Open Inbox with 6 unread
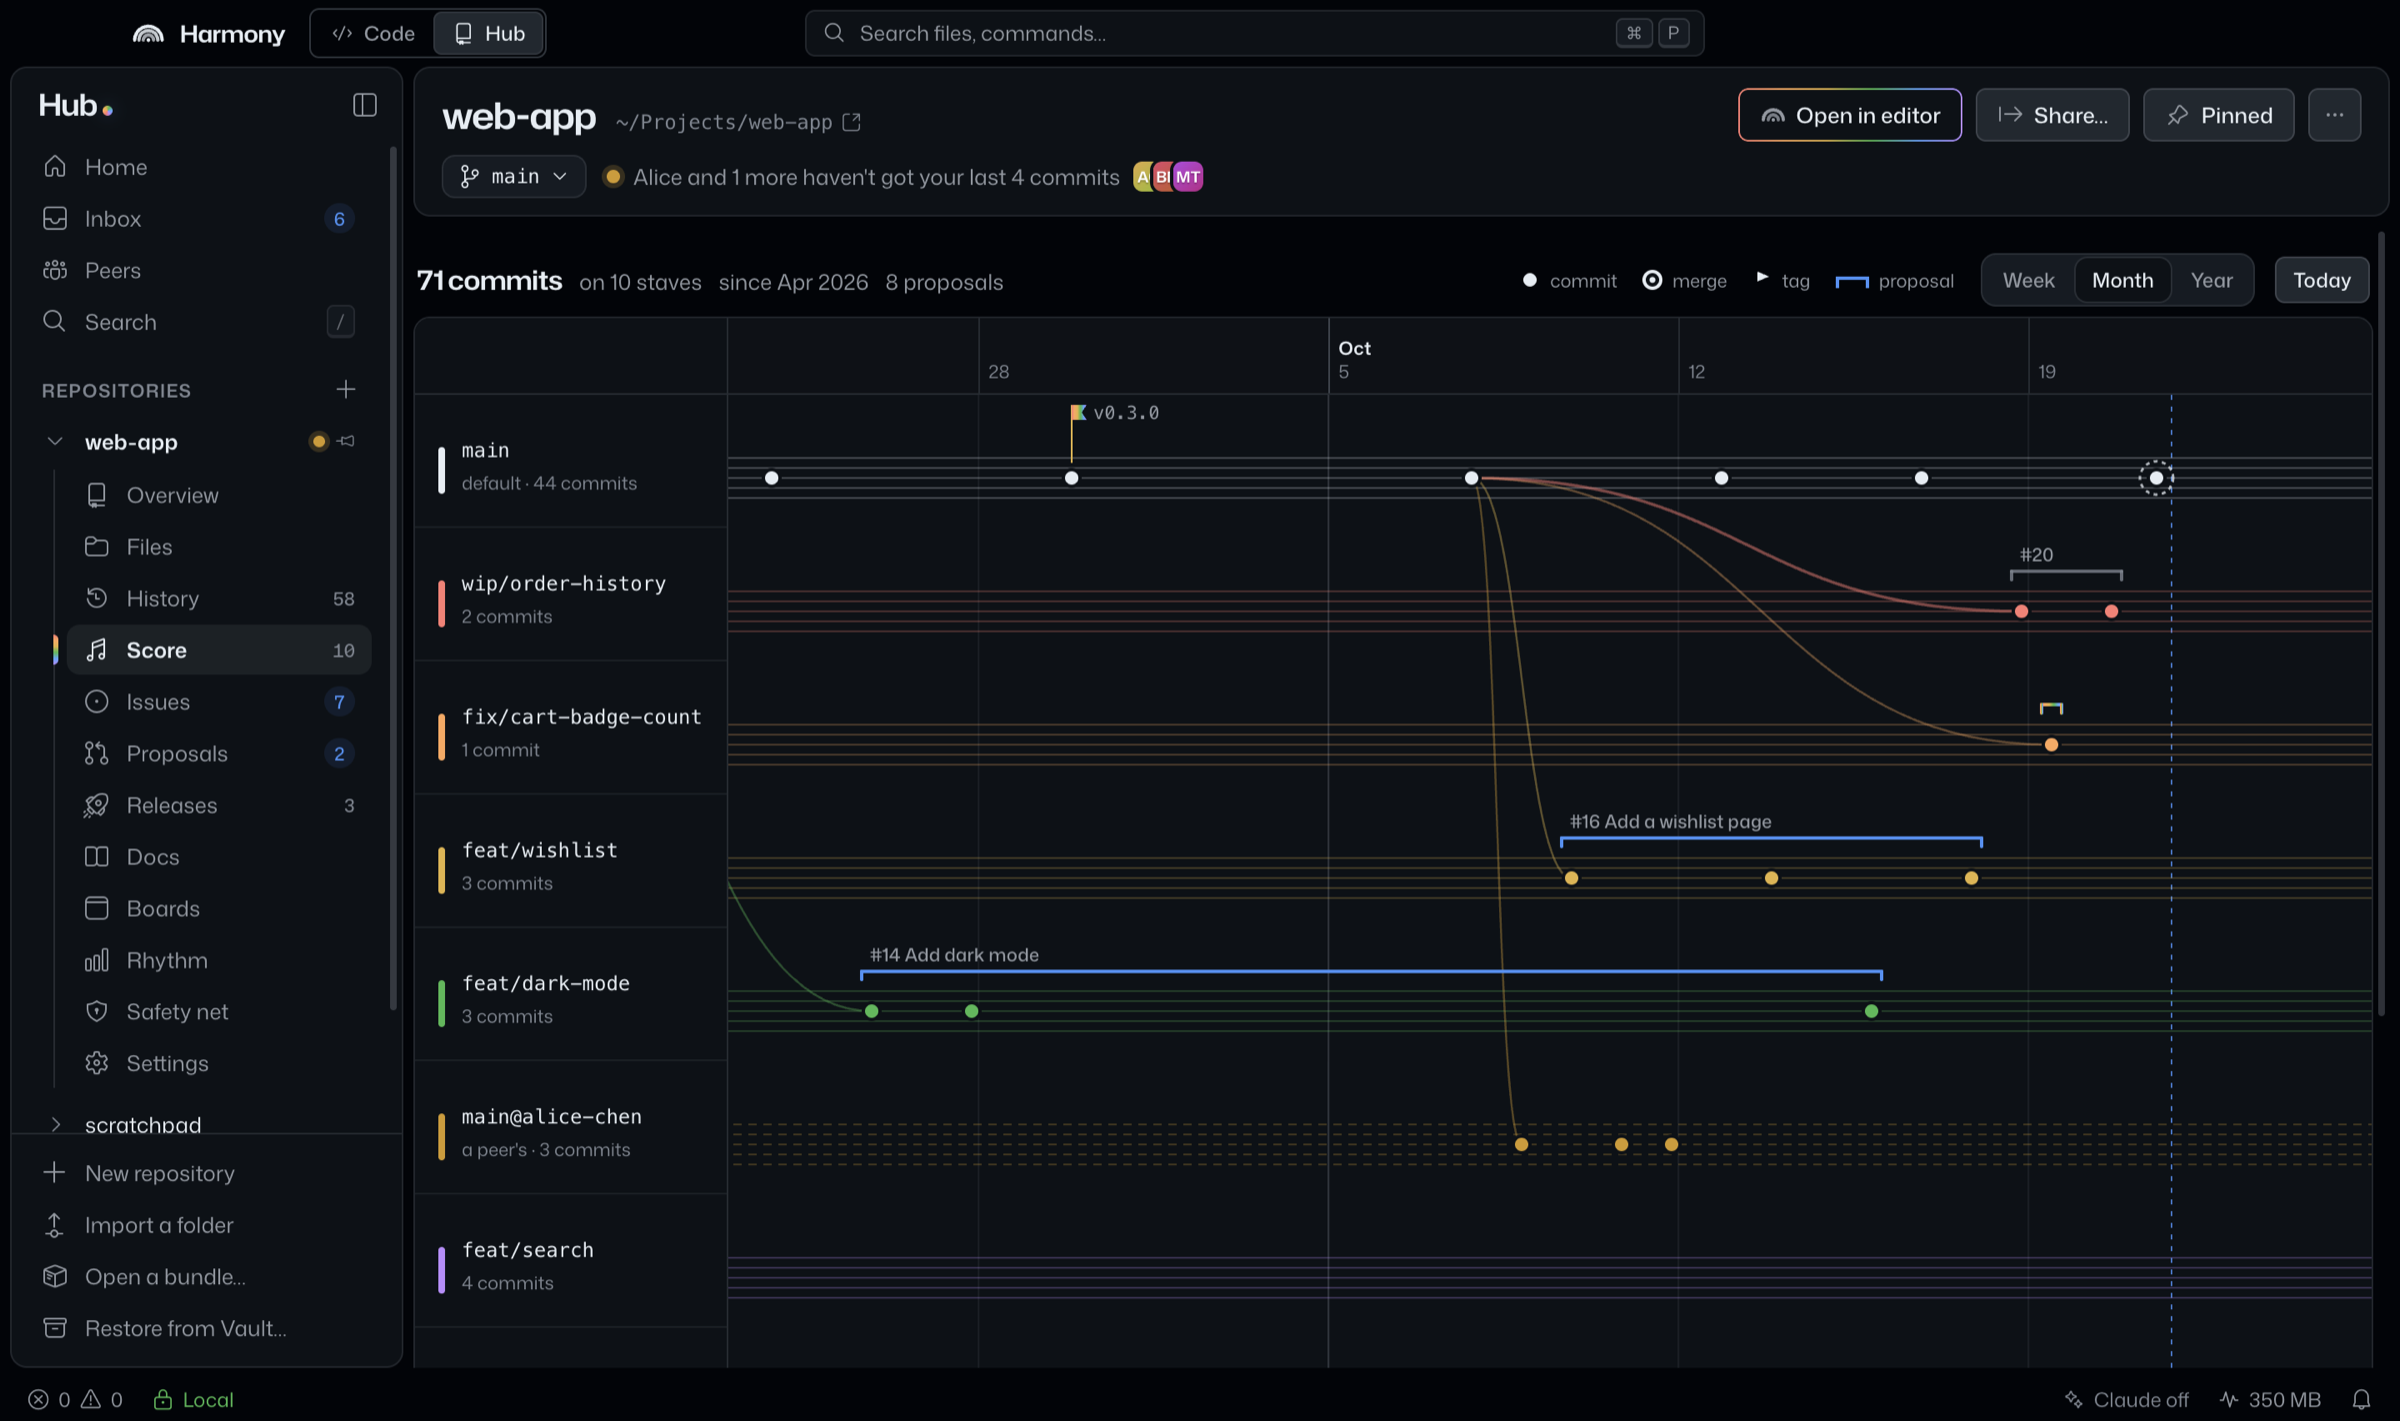This screenshot has width=2400, height=1421. pyautogui.click(x=200, y=219)
